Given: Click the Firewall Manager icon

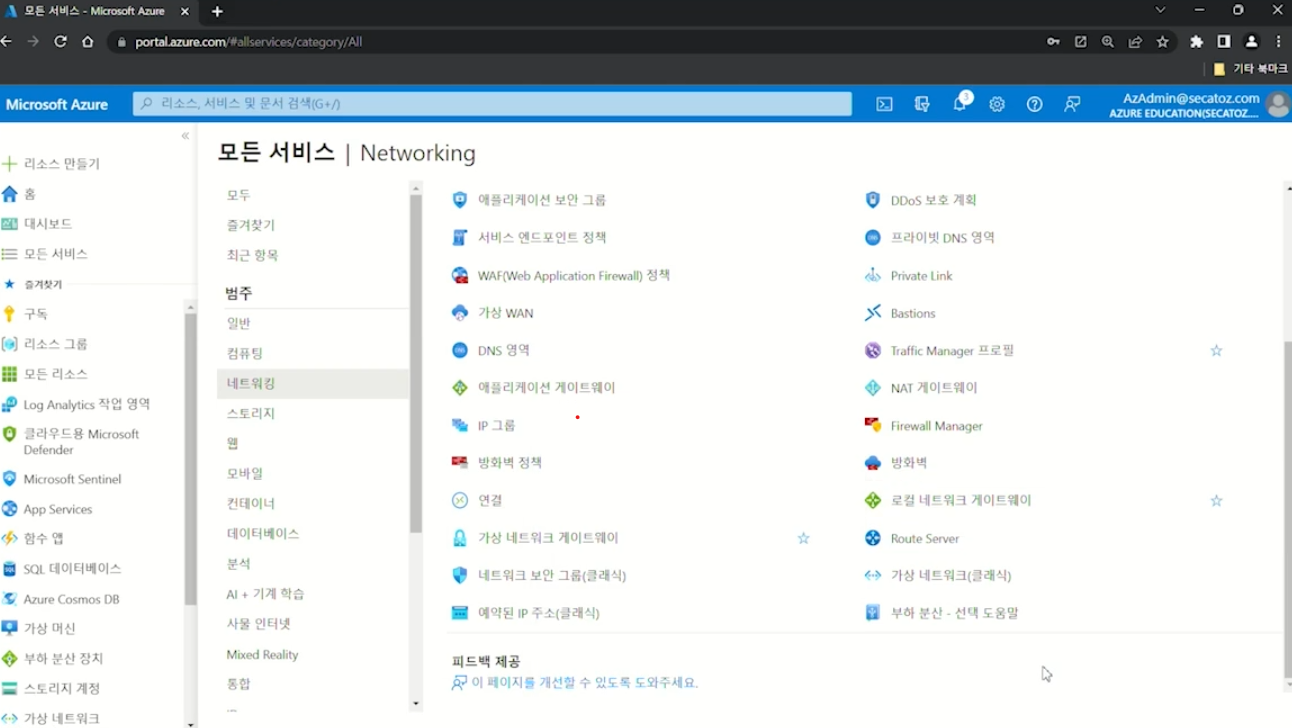Looking at the screenshot, I should pyautogui.click(x=873, y=425).
